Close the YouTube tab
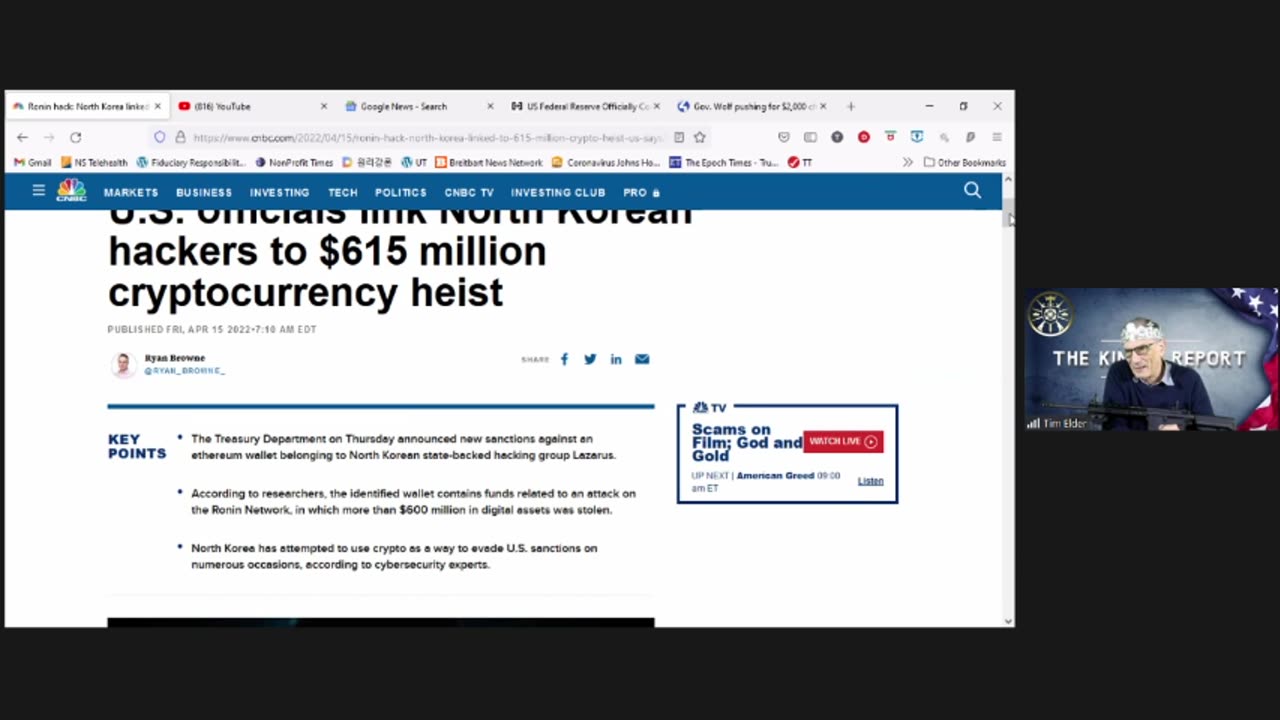Image resolution: width=1280 pixels, height=720 pixels. pos(323,106)
